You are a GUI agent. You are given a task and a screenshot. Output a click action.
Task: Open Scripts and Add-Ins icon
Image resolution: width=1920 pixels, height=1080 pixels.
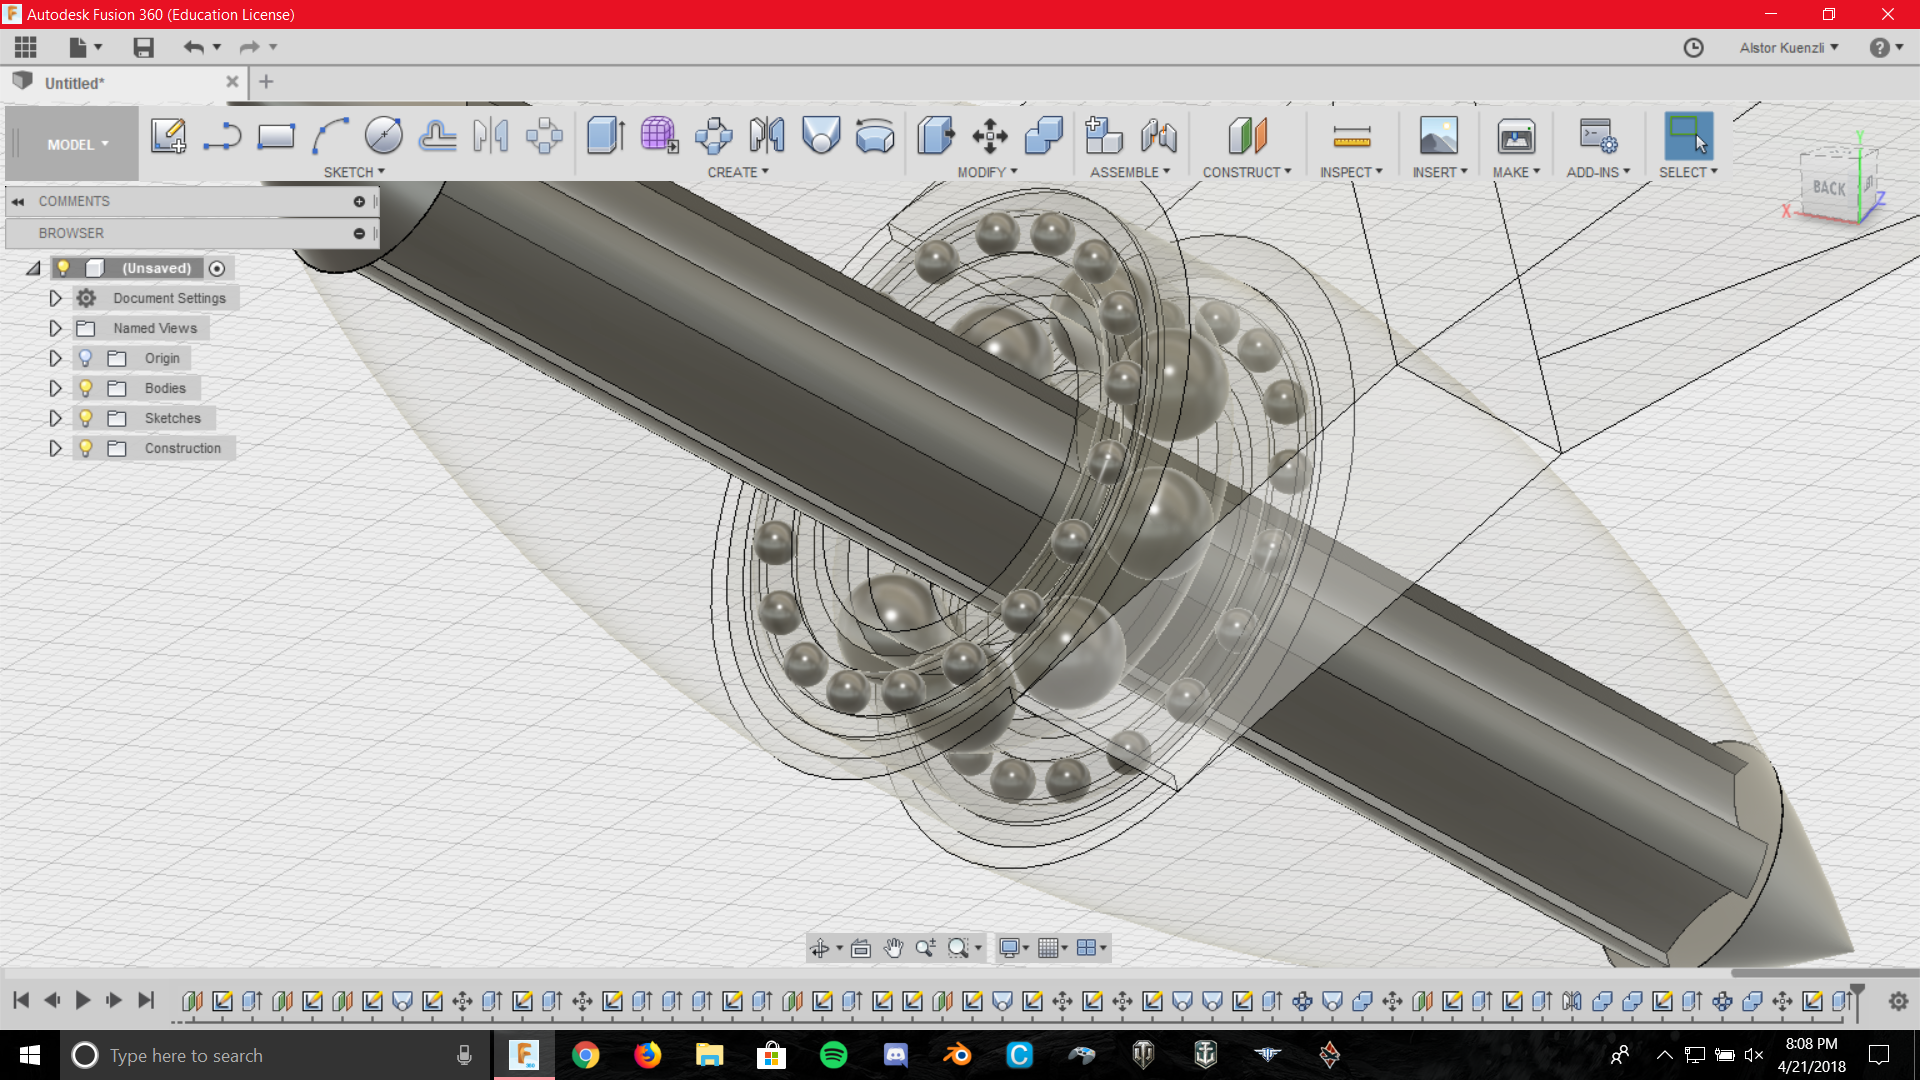pos(1598,136)
